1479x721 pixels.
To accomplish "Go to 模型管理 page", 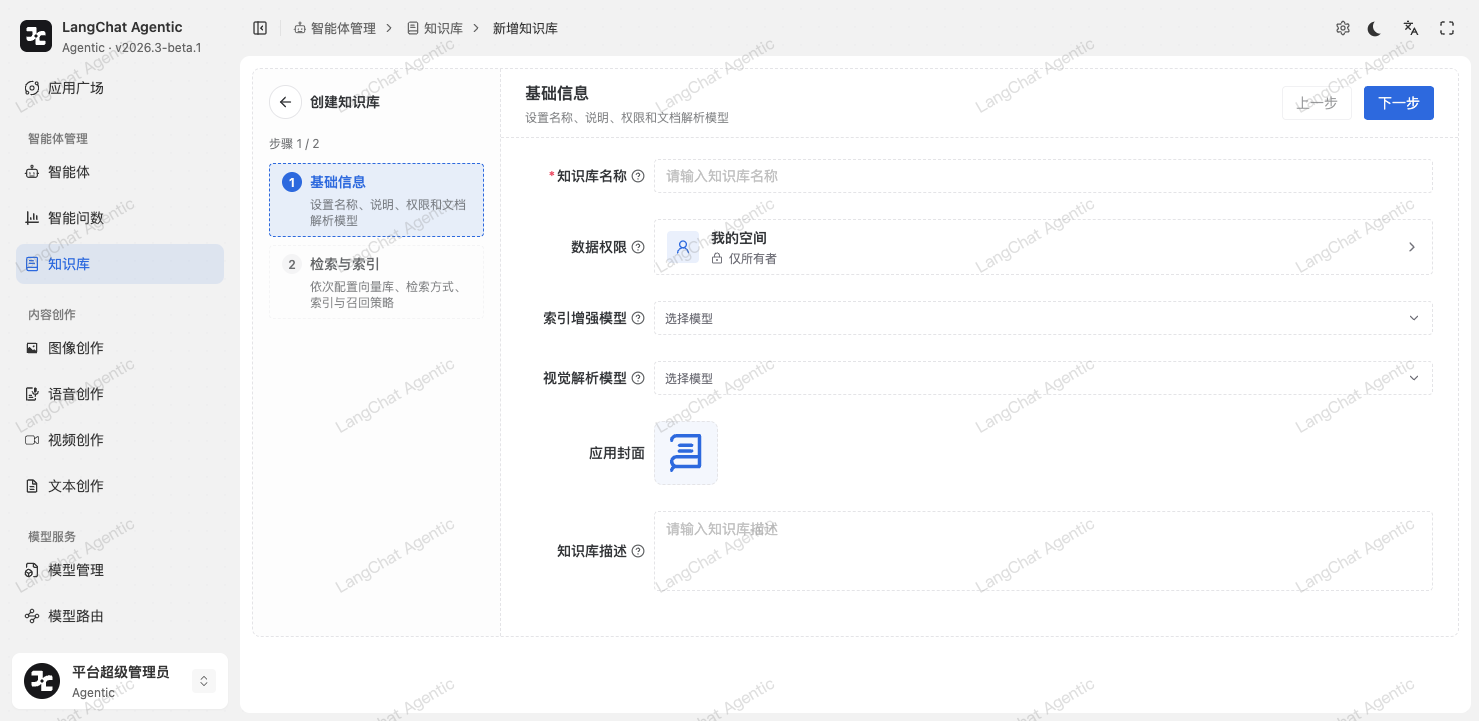I will coord(120,570).
